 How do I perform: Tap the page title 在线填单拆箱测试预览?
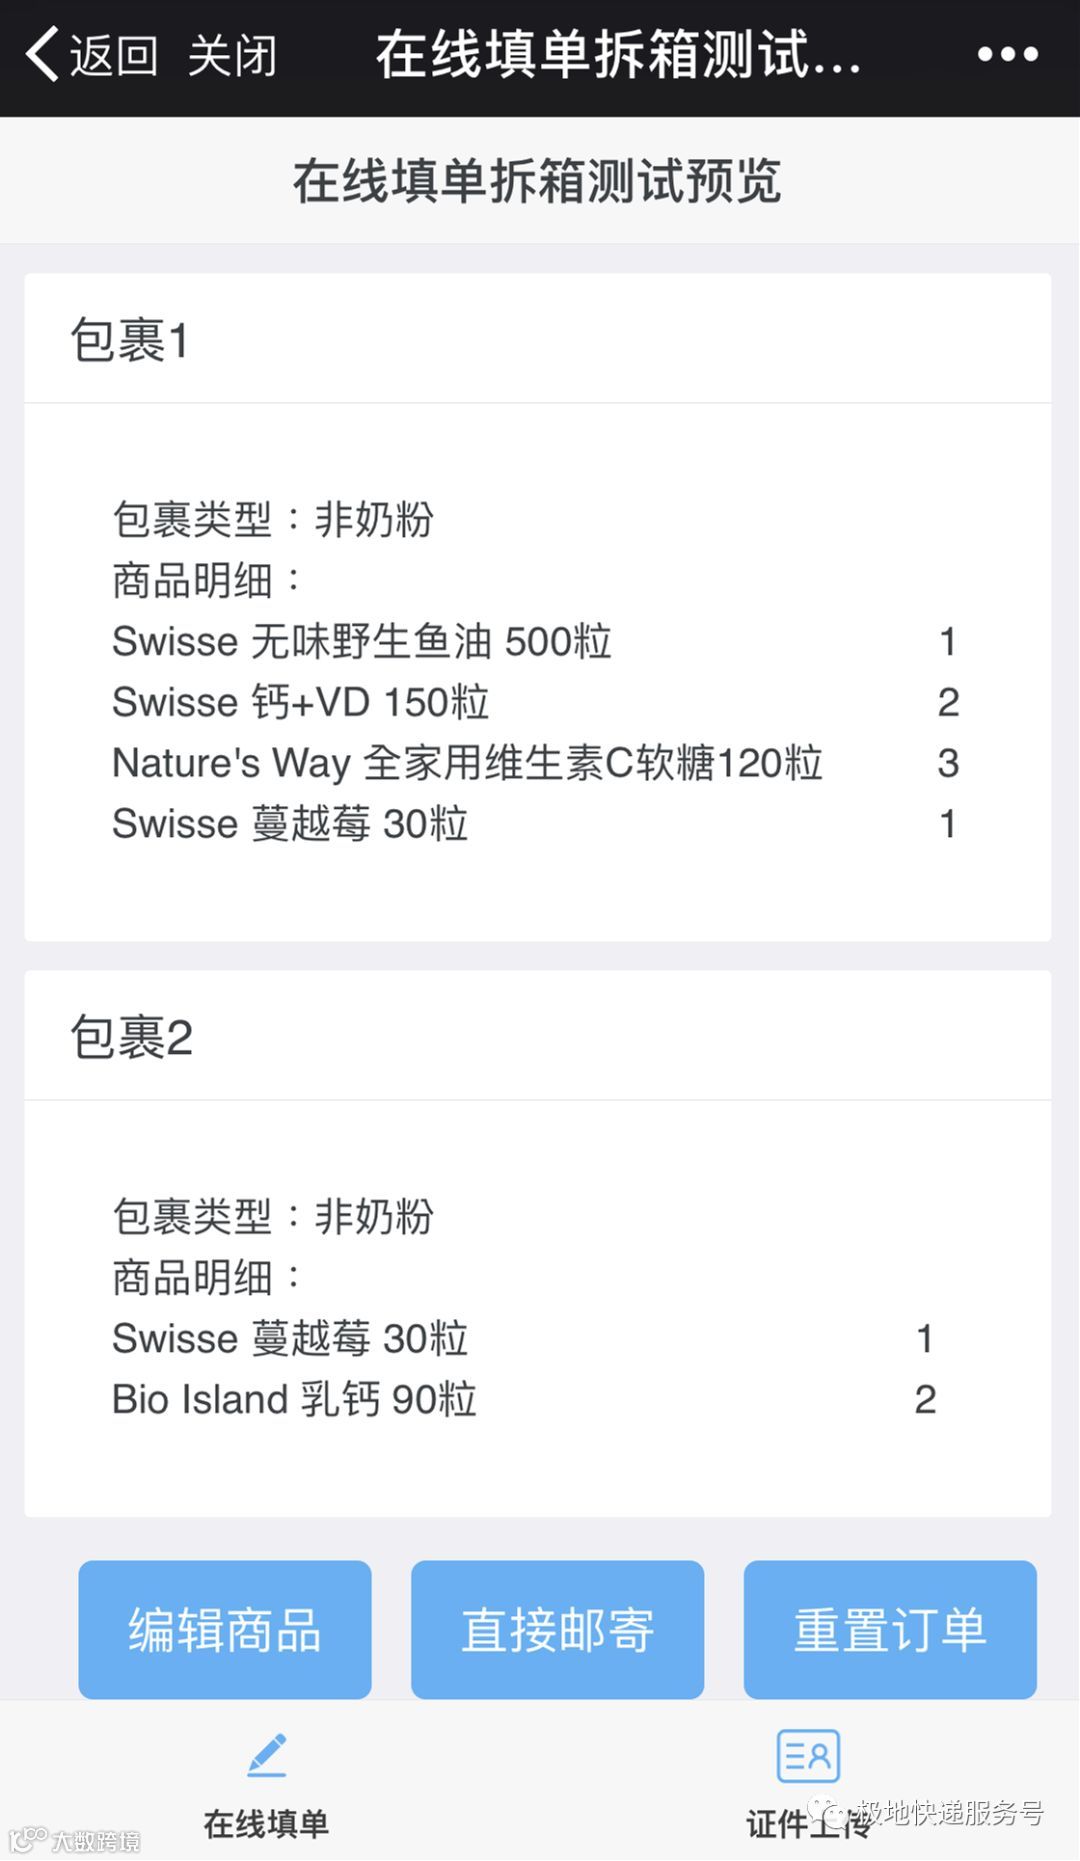click(x=537, y=181)
